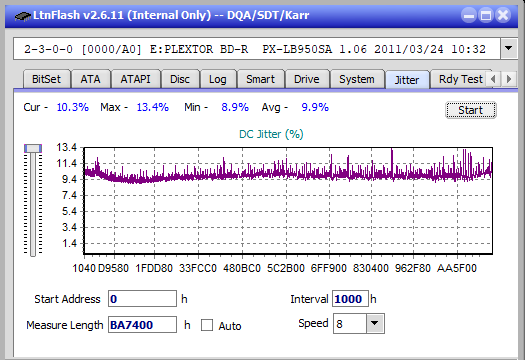Click the Start Address input field
525x360 pixels.
tap(142, 299)
